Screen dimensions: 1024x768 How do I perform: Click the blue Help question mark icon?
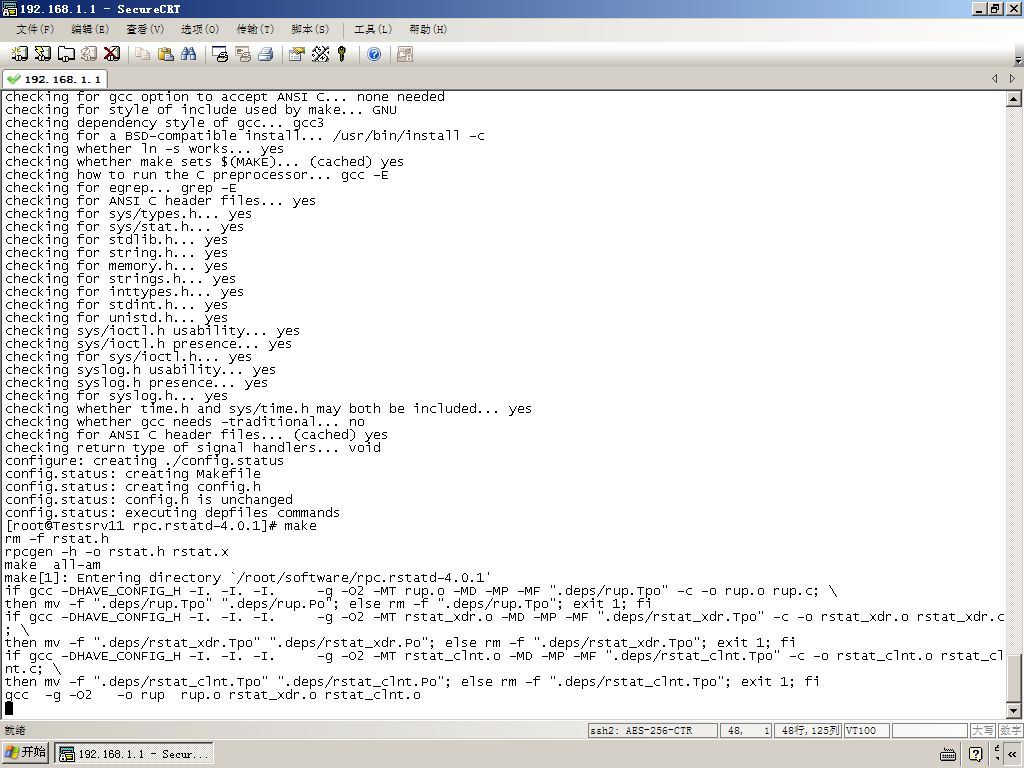[x=374, y=54]
